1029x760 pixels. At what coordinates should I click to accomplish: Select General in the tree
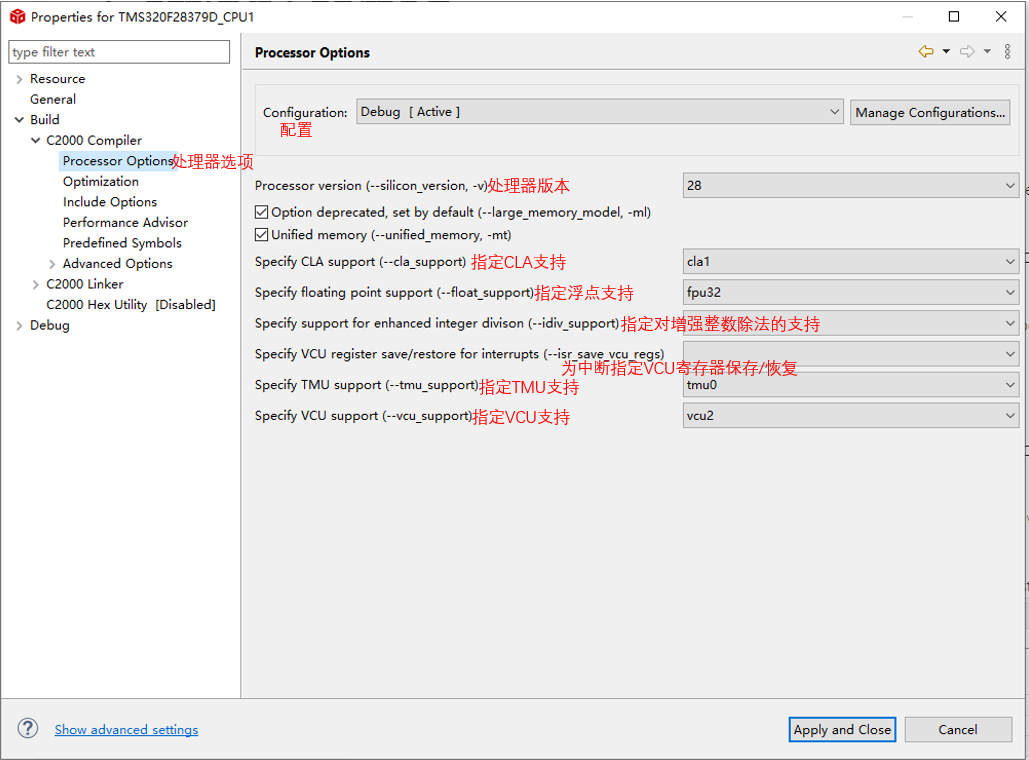[52, 99]
